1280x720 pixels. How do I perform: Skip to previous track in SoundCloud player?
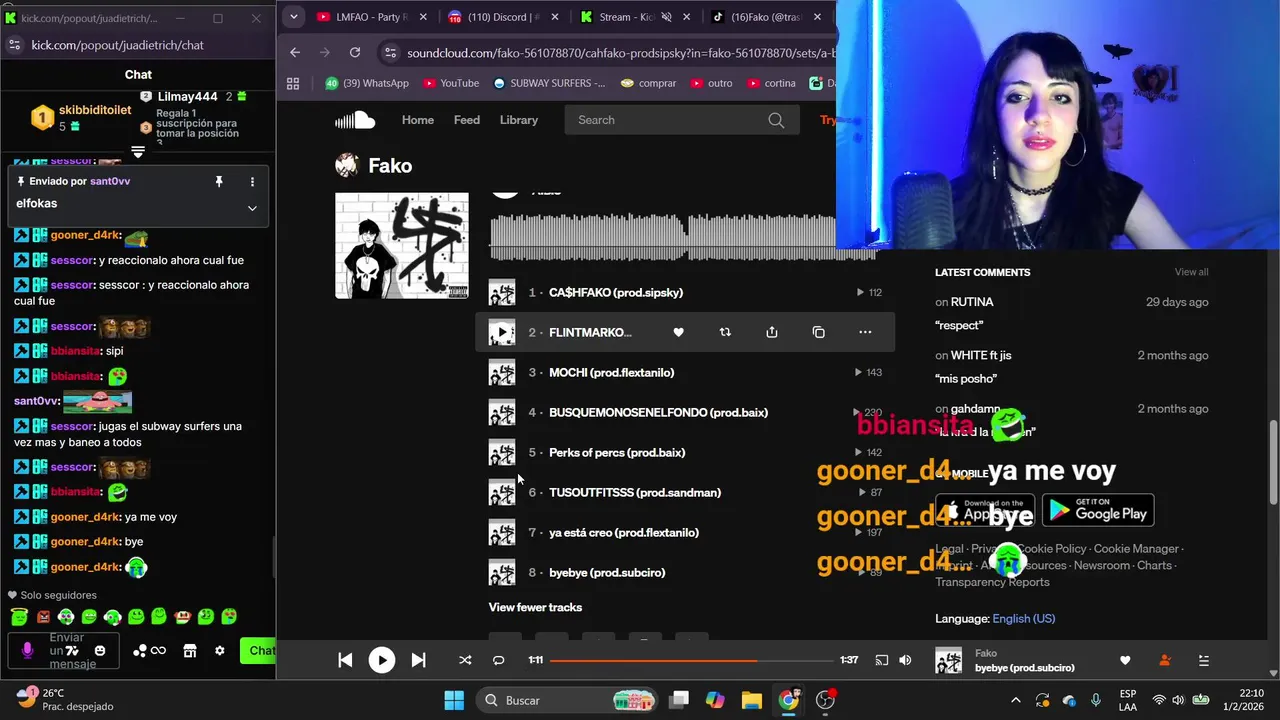(345, 660)
